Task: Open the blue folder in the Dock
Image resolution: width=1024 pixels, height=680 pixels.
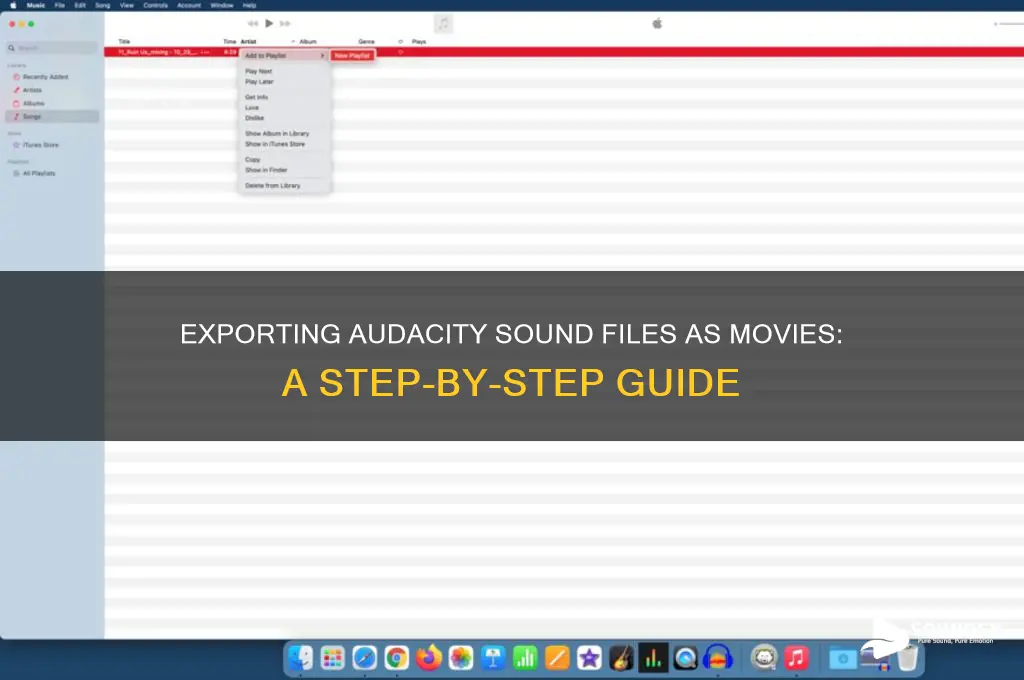Action: click(842, 658)
